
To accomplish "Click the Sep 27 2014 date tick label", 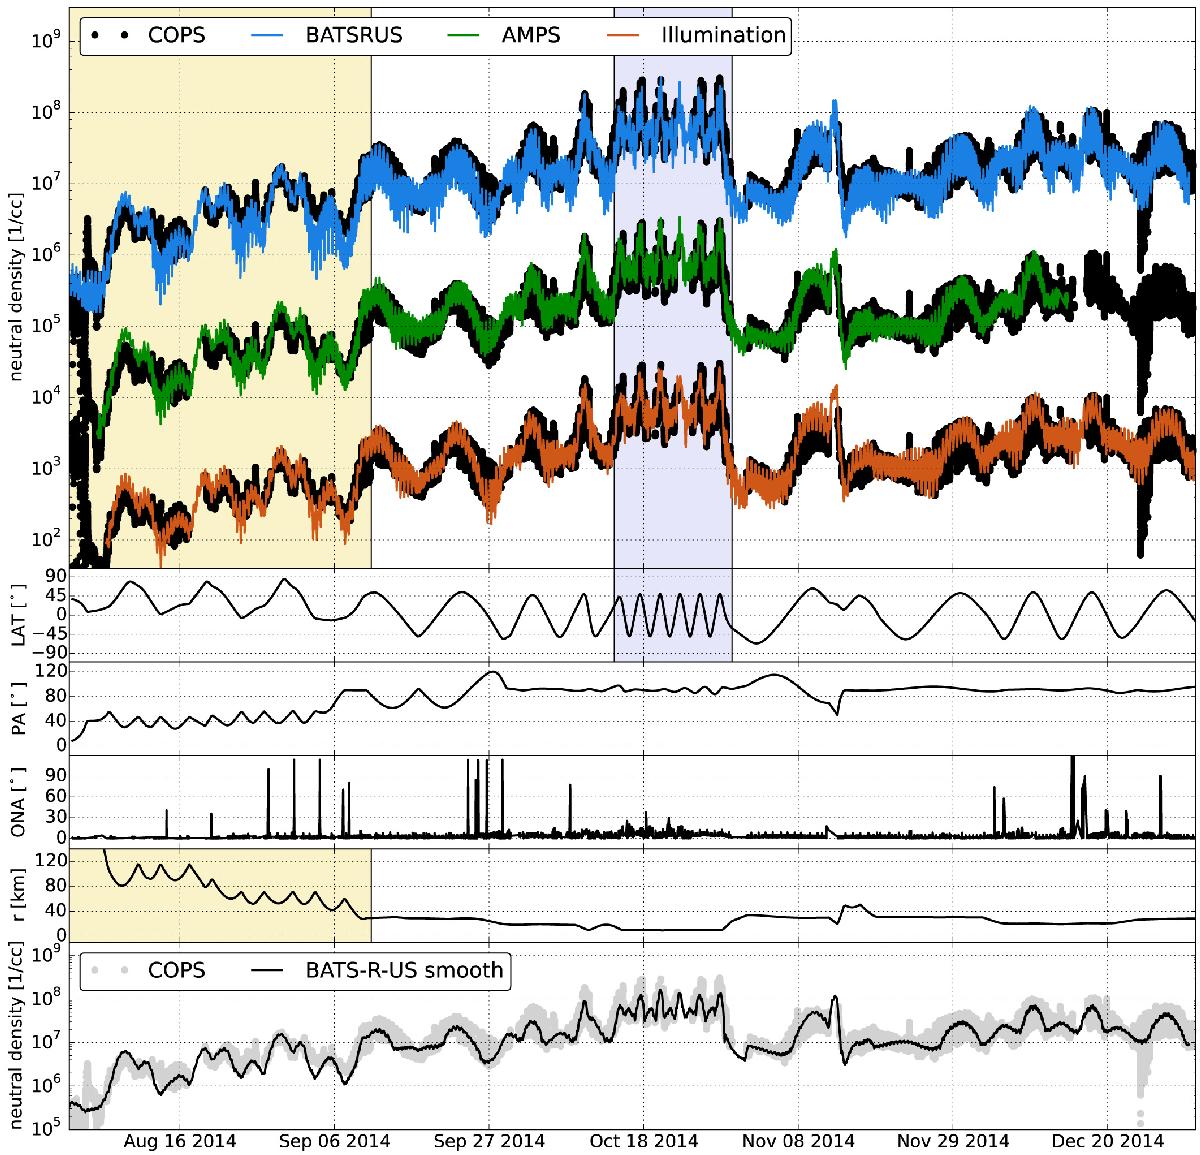I will [489, 1141].
